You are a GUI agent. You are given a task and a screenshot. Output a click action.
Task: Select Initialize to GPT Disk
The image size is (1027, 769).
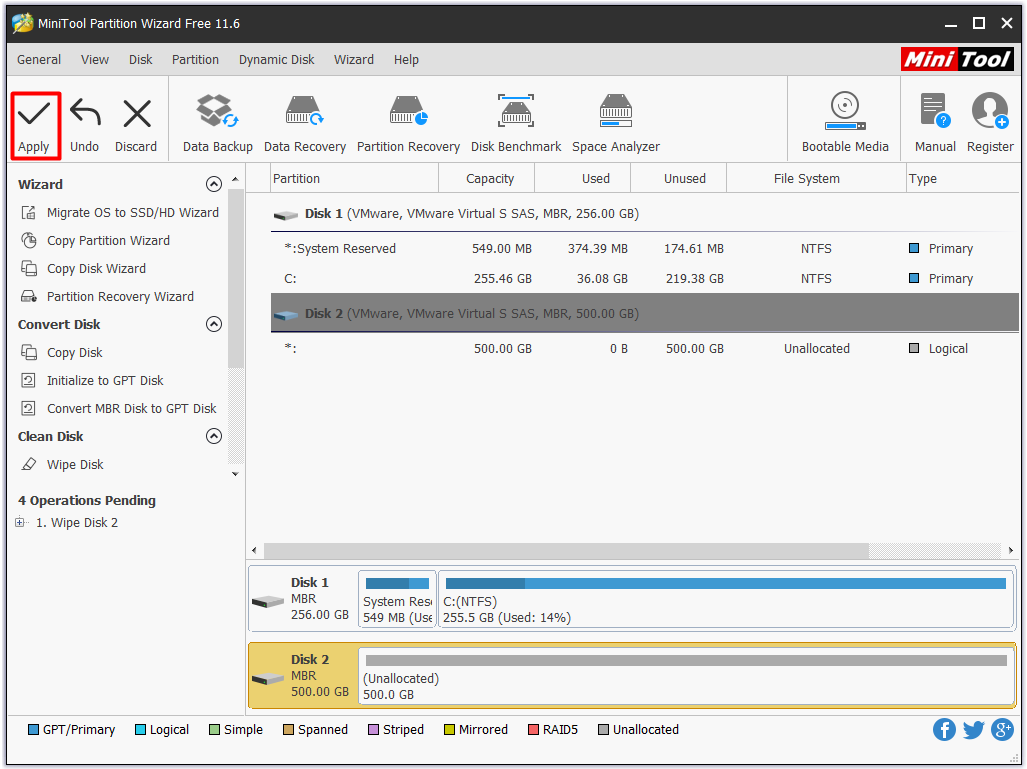coord(92,381)
